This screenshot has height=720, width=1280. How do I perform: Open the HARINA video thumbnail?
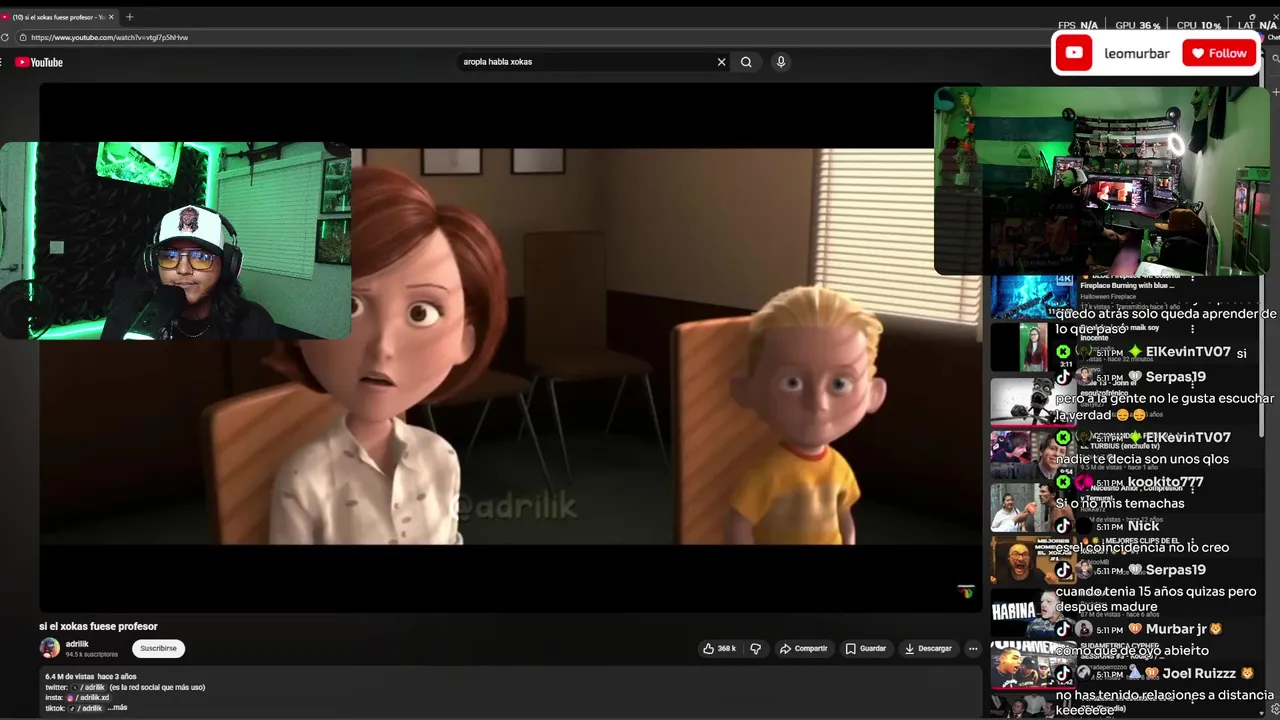point(1032,612)
